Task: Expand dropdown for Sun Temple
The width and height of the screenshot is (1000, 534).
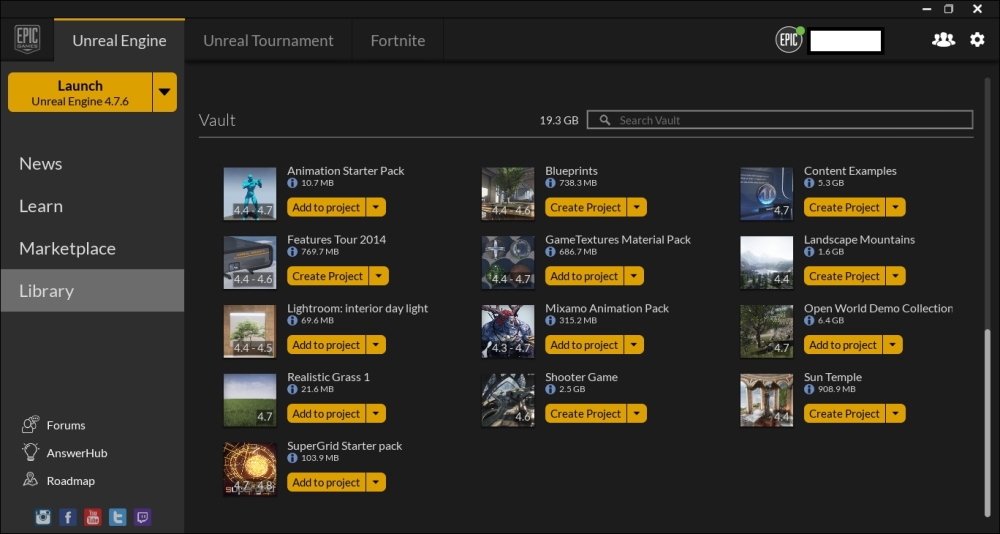Action: pos(896,413)
